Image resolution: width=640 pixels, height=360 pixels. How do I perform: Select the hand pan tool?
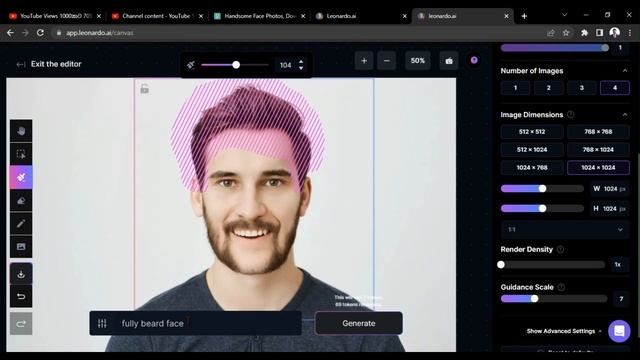[21, 131]
